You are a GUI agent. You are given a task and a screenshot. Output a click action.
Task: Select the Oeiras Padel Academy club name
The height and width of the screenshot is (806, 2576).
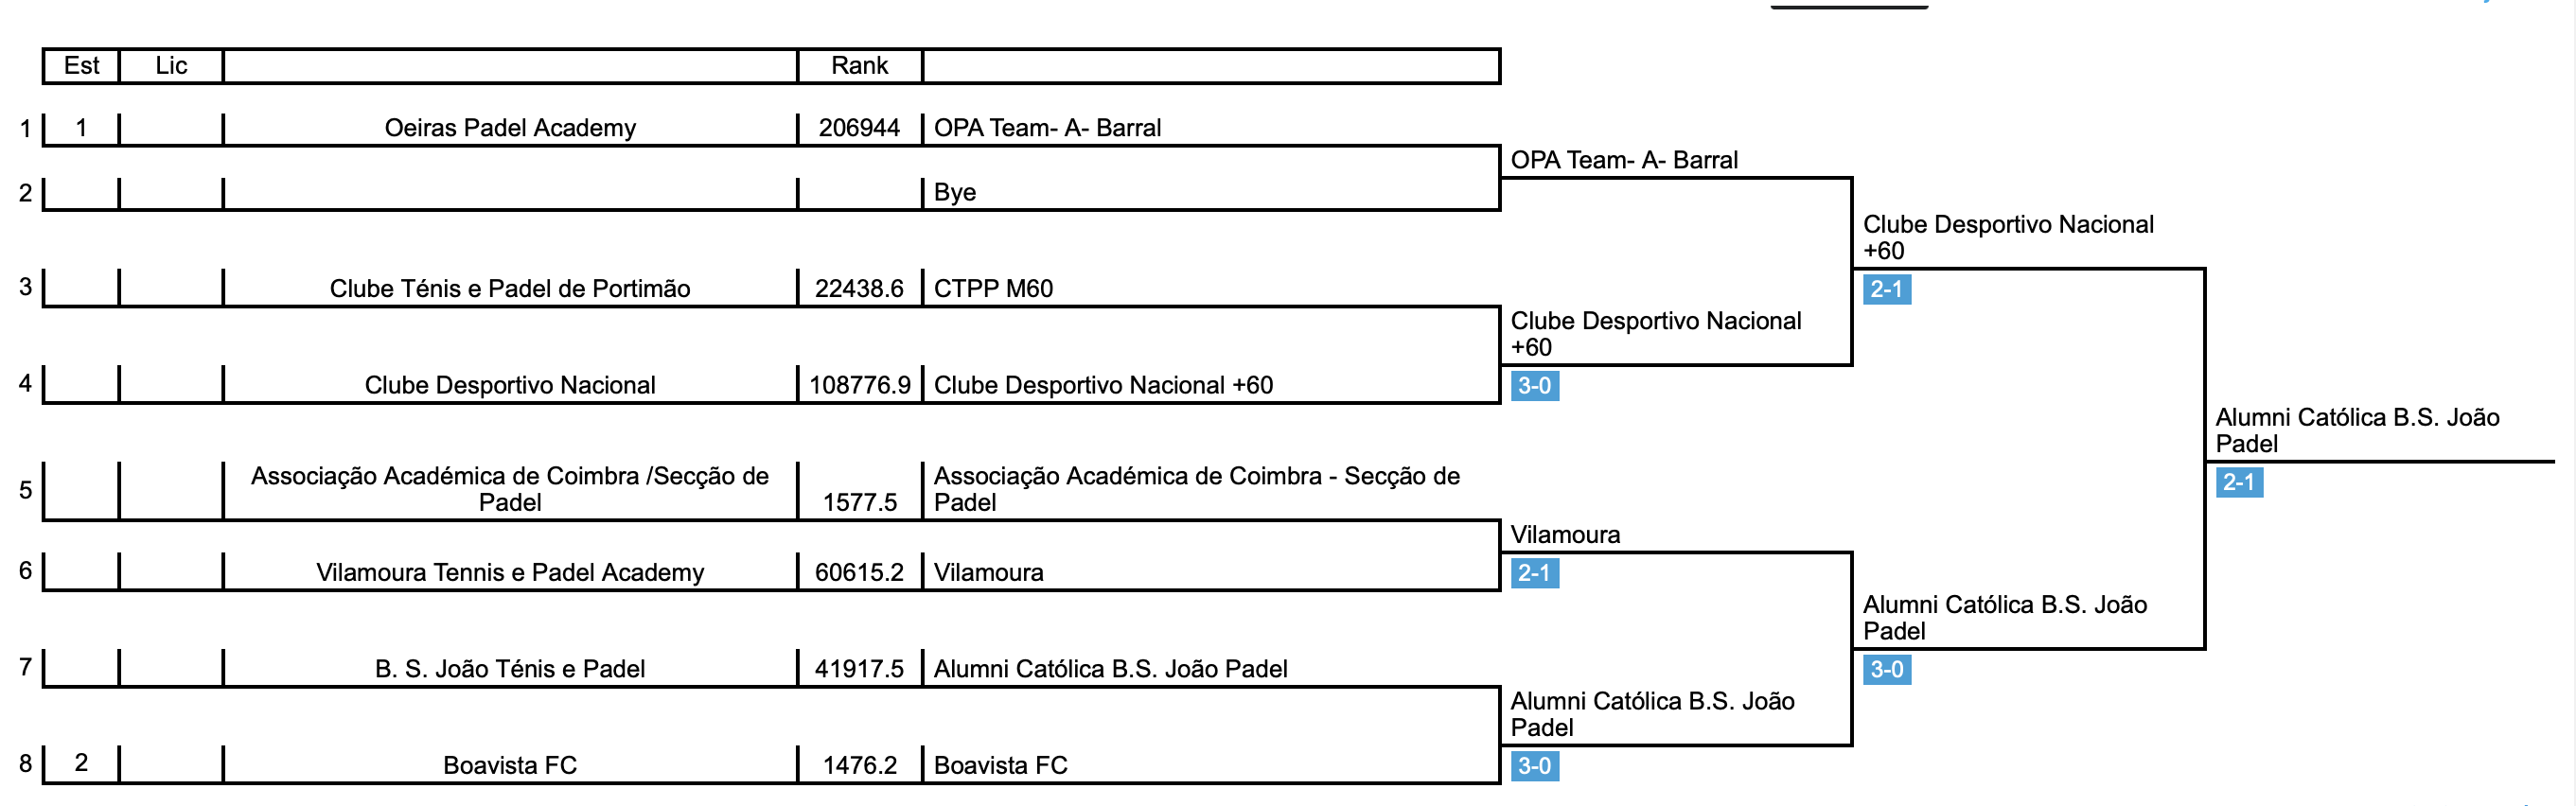point(510,128)
